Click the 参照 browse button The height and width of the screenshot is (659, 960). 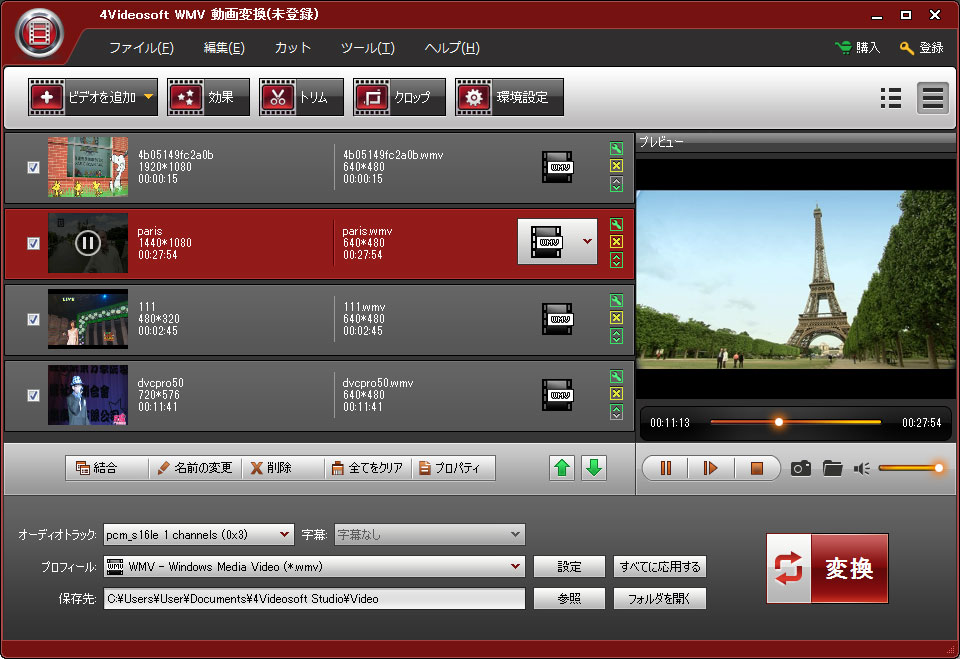pos(569,599)
